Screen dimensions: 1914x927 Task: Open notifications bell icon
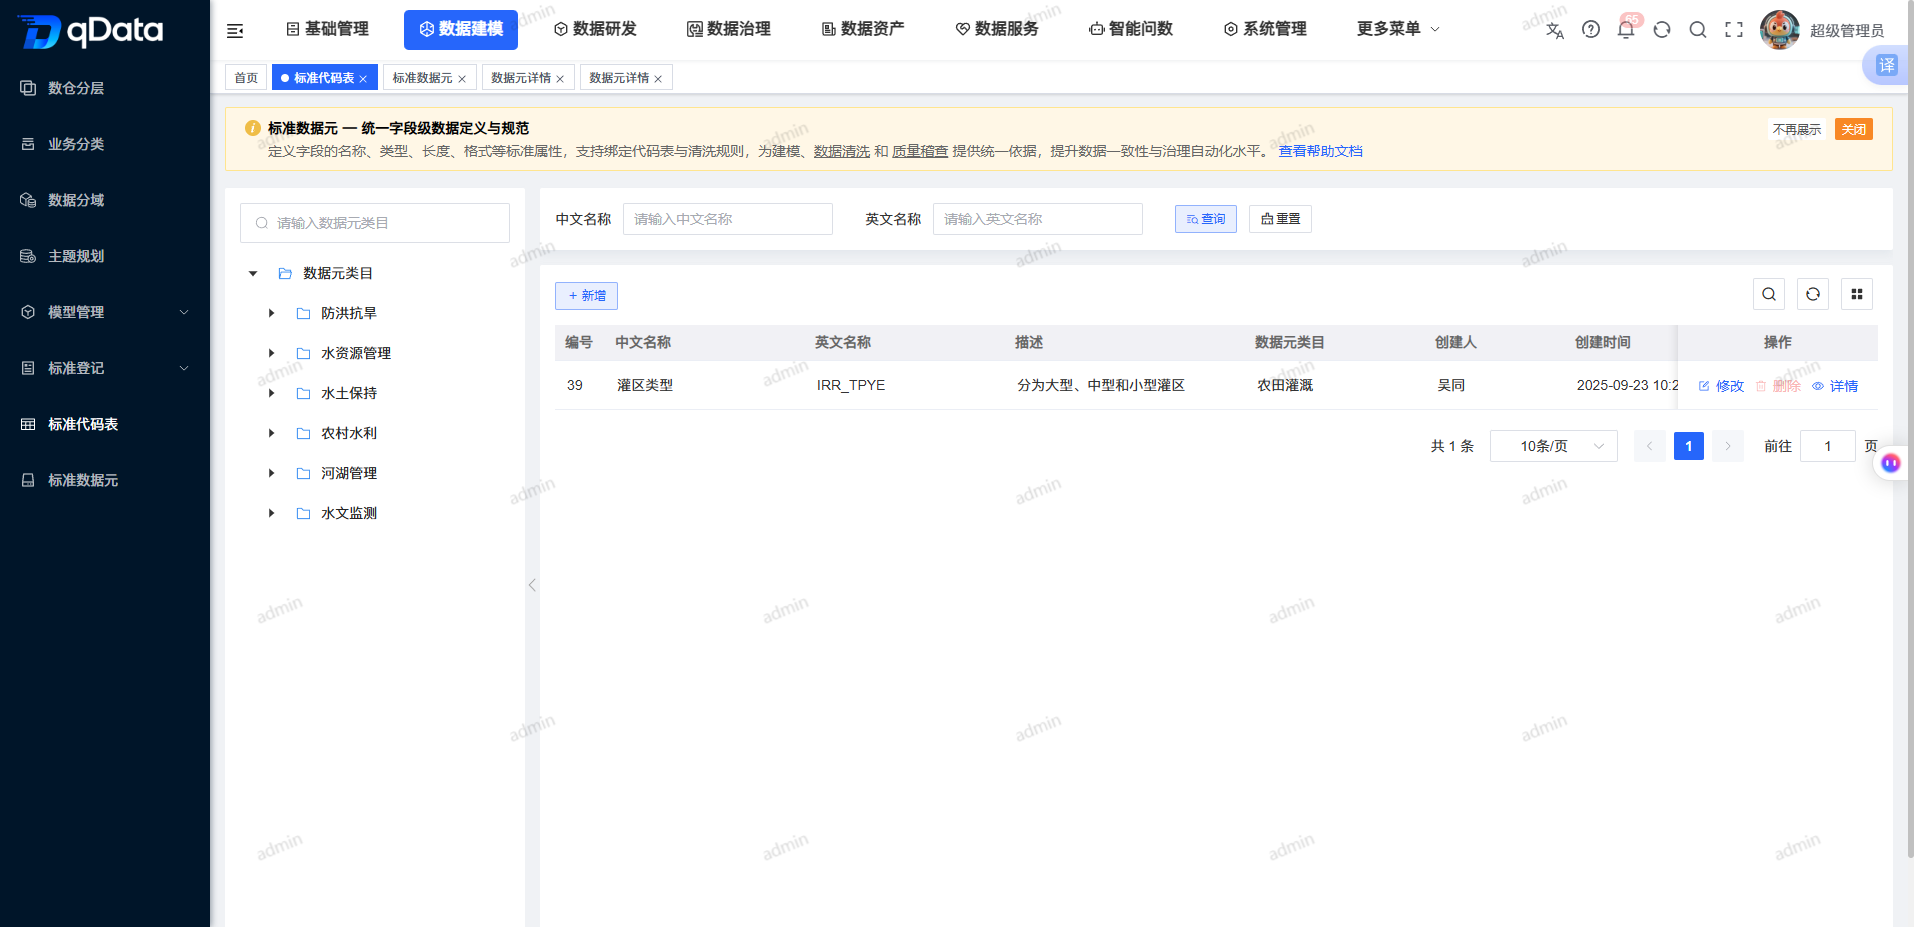pos(1626,30)
